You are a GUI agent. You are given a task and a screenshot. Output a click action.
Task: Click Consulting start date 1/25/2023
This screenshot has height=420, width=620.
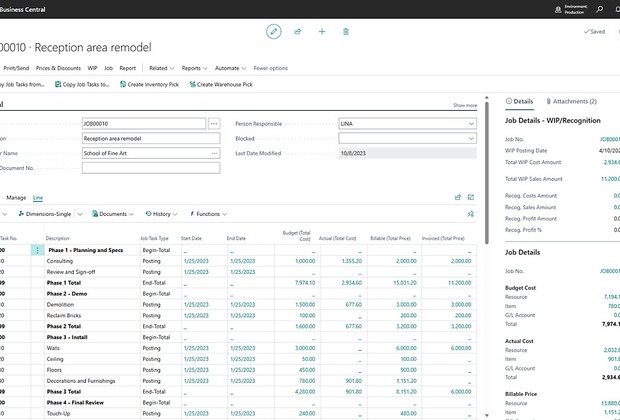pyautogui.click(x=196, y=261)
